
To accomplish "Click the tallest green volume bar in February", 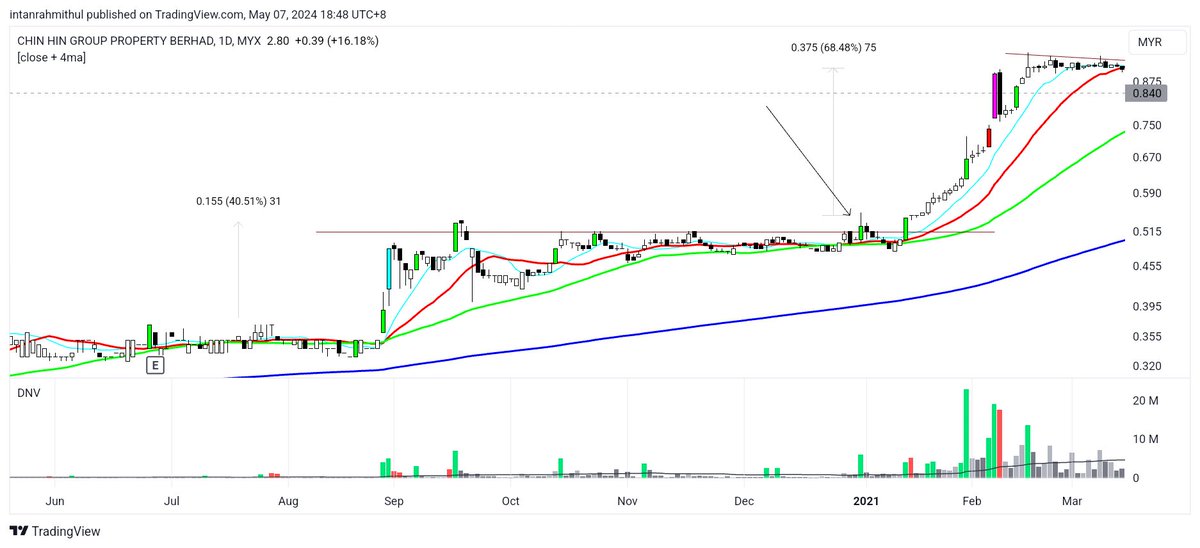I will (x=966, y=433).
